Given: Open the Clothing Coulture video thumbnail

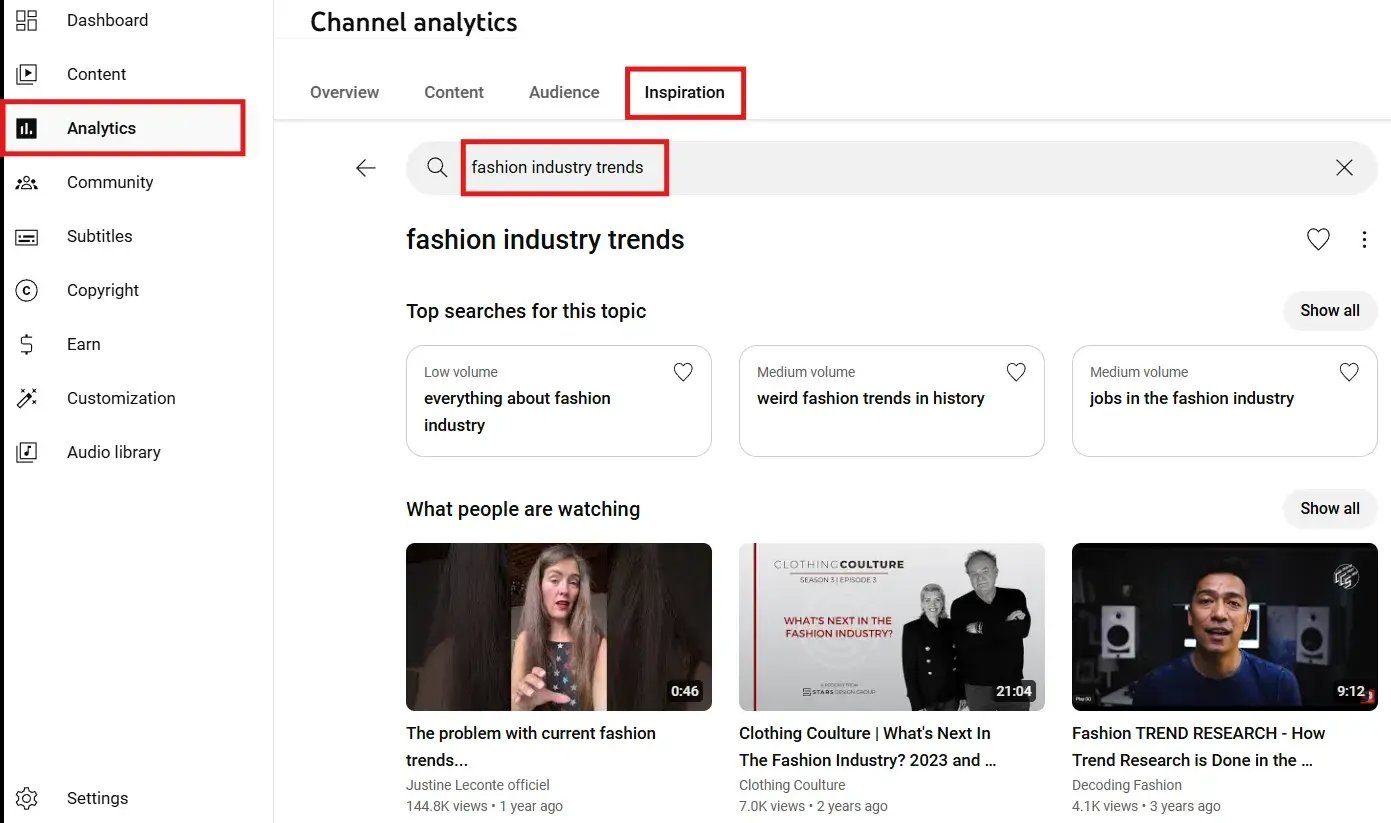Looking at the screenshot, I should (891, 627).
